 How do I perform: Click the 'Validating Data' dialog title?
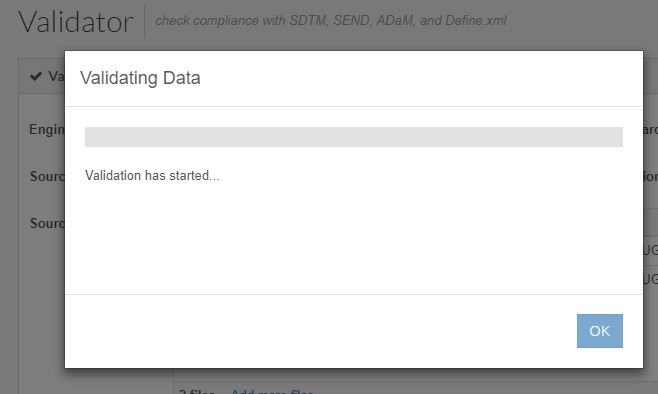pos(140,78)
